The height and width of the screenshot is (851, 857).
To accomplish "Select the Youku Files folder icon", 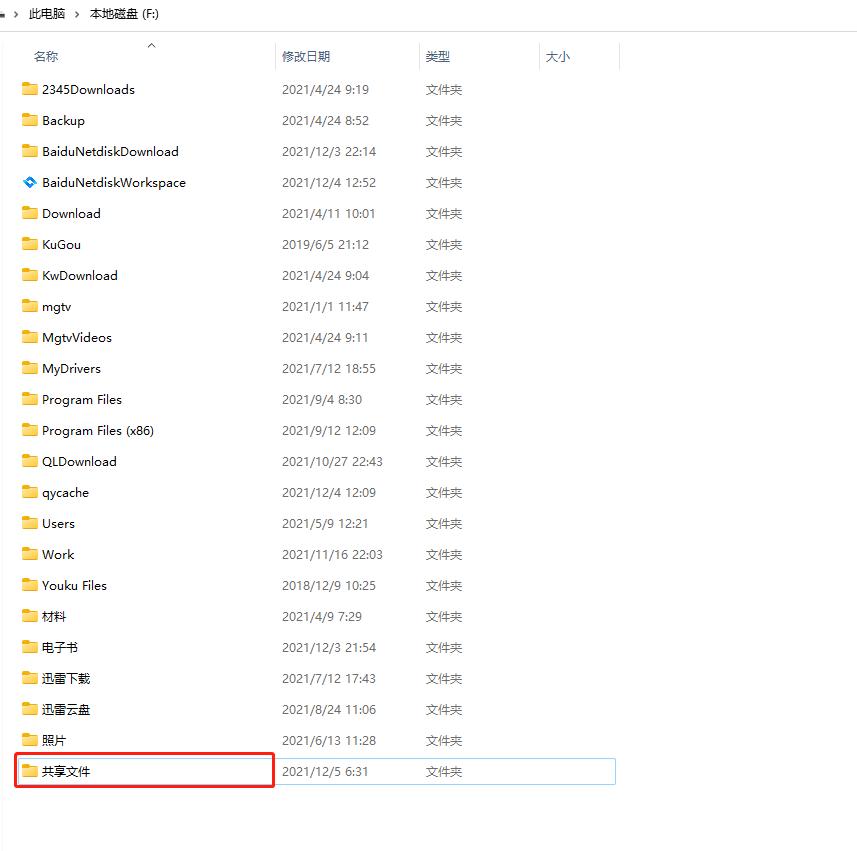I will [29, 585].
